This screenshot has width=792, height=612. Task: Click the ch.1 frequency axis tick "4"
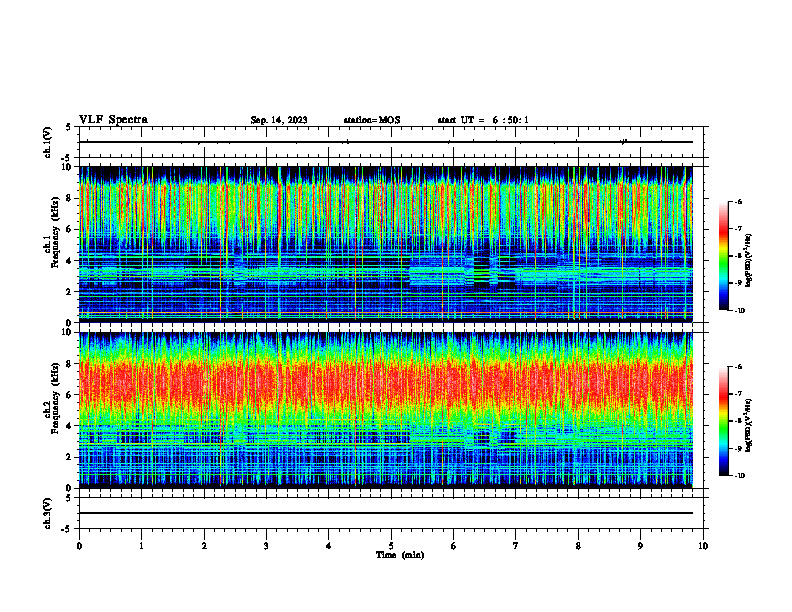click(70, 261)
